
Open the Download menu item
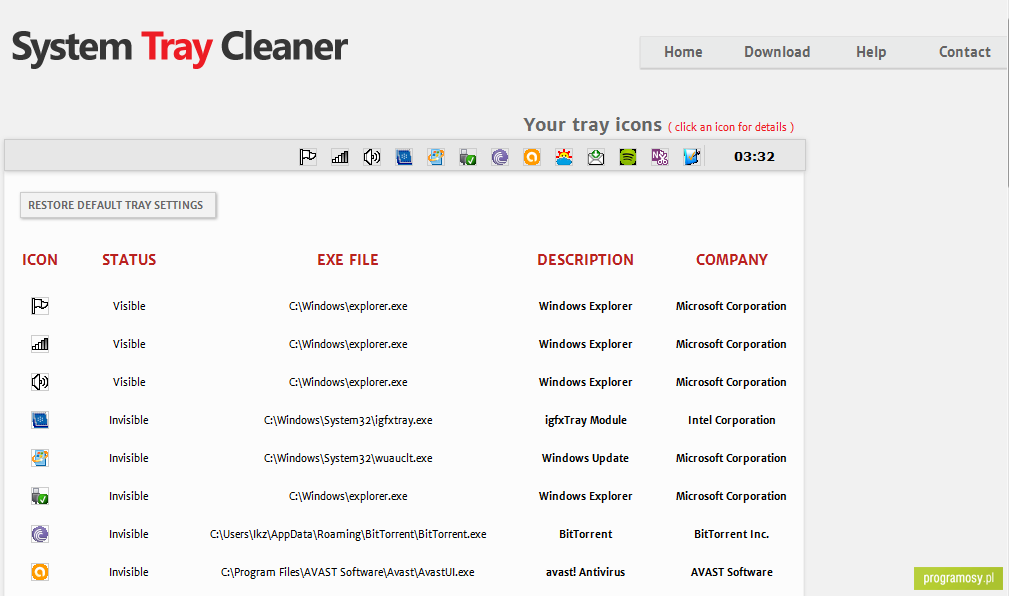click(777, 52)
